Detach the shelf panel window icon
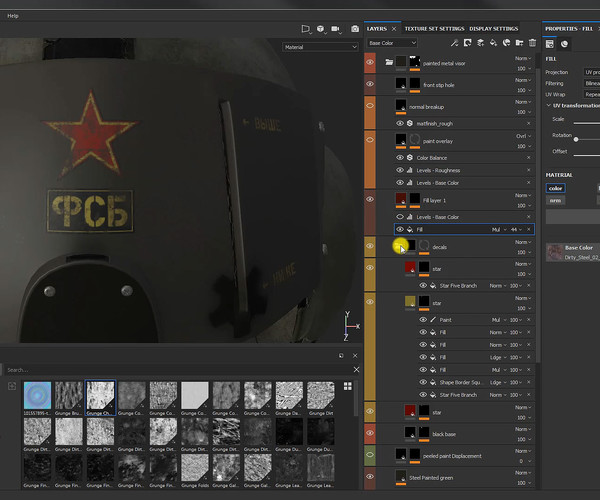Image resolution: width=600 pixels, height=500 pixels. coord(341,356)
